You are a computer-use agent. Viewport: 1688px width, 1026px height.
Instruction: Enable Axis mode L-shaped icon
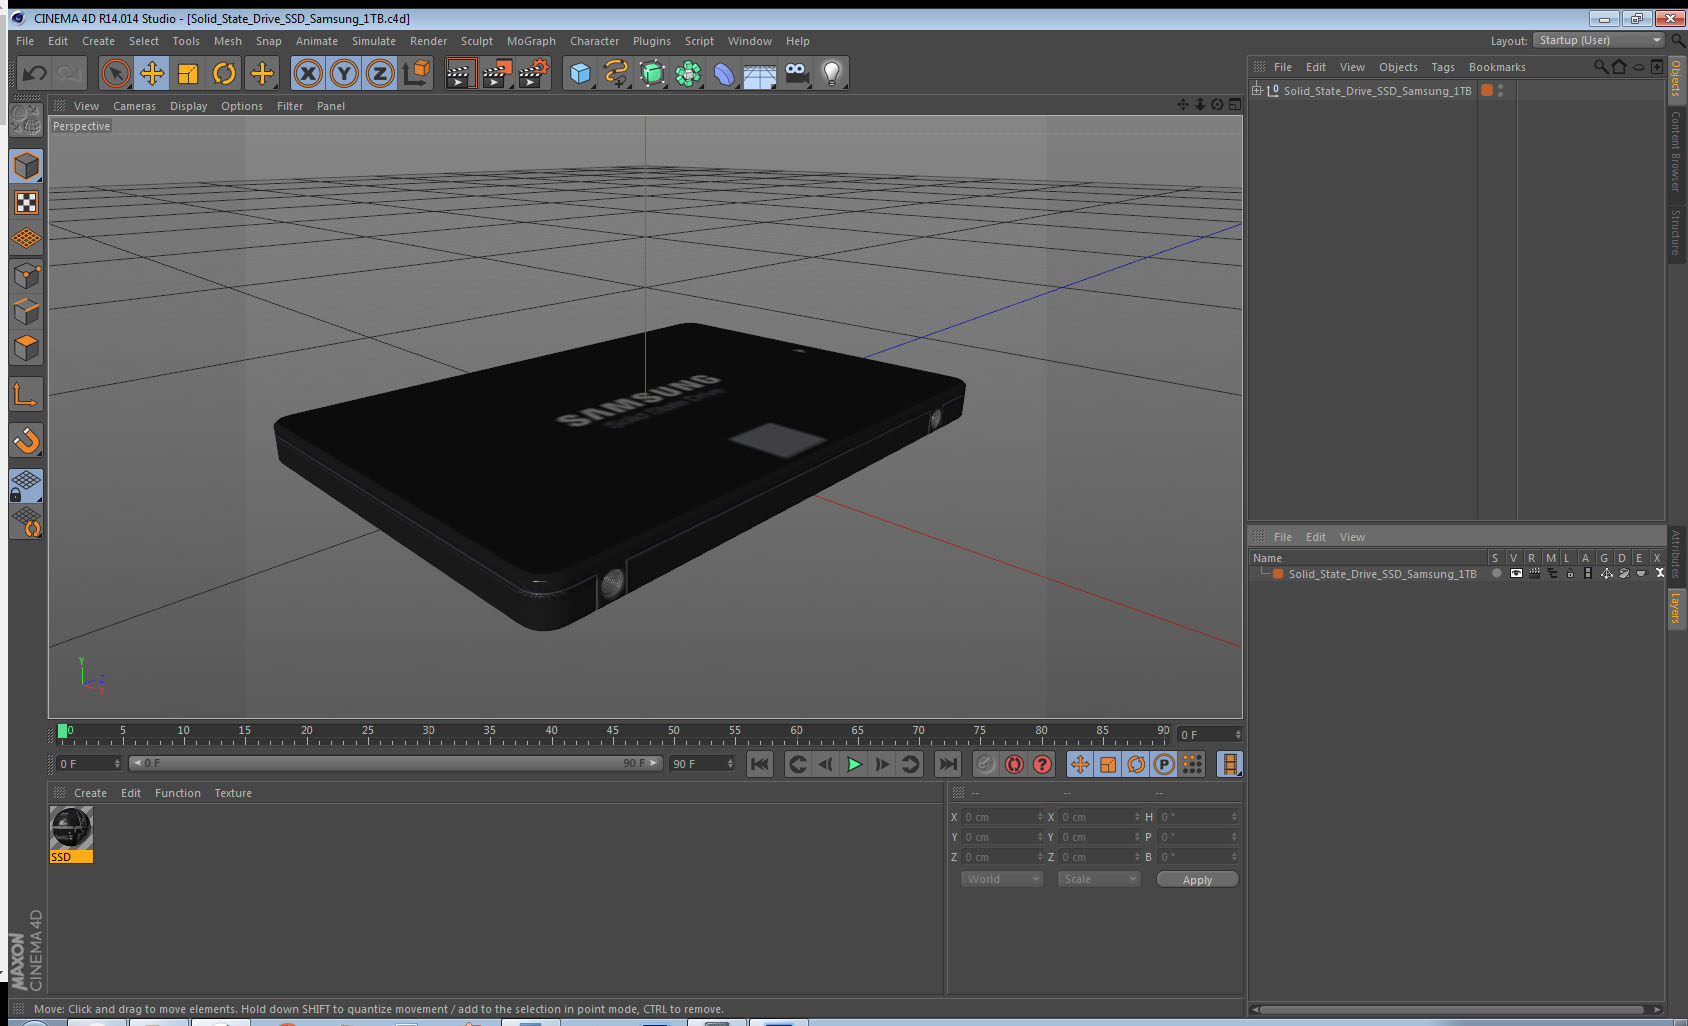point(26,394)
